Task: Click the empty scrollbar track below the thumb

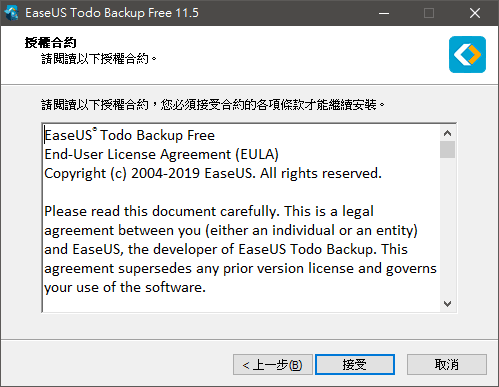Action: click(447, 227)
